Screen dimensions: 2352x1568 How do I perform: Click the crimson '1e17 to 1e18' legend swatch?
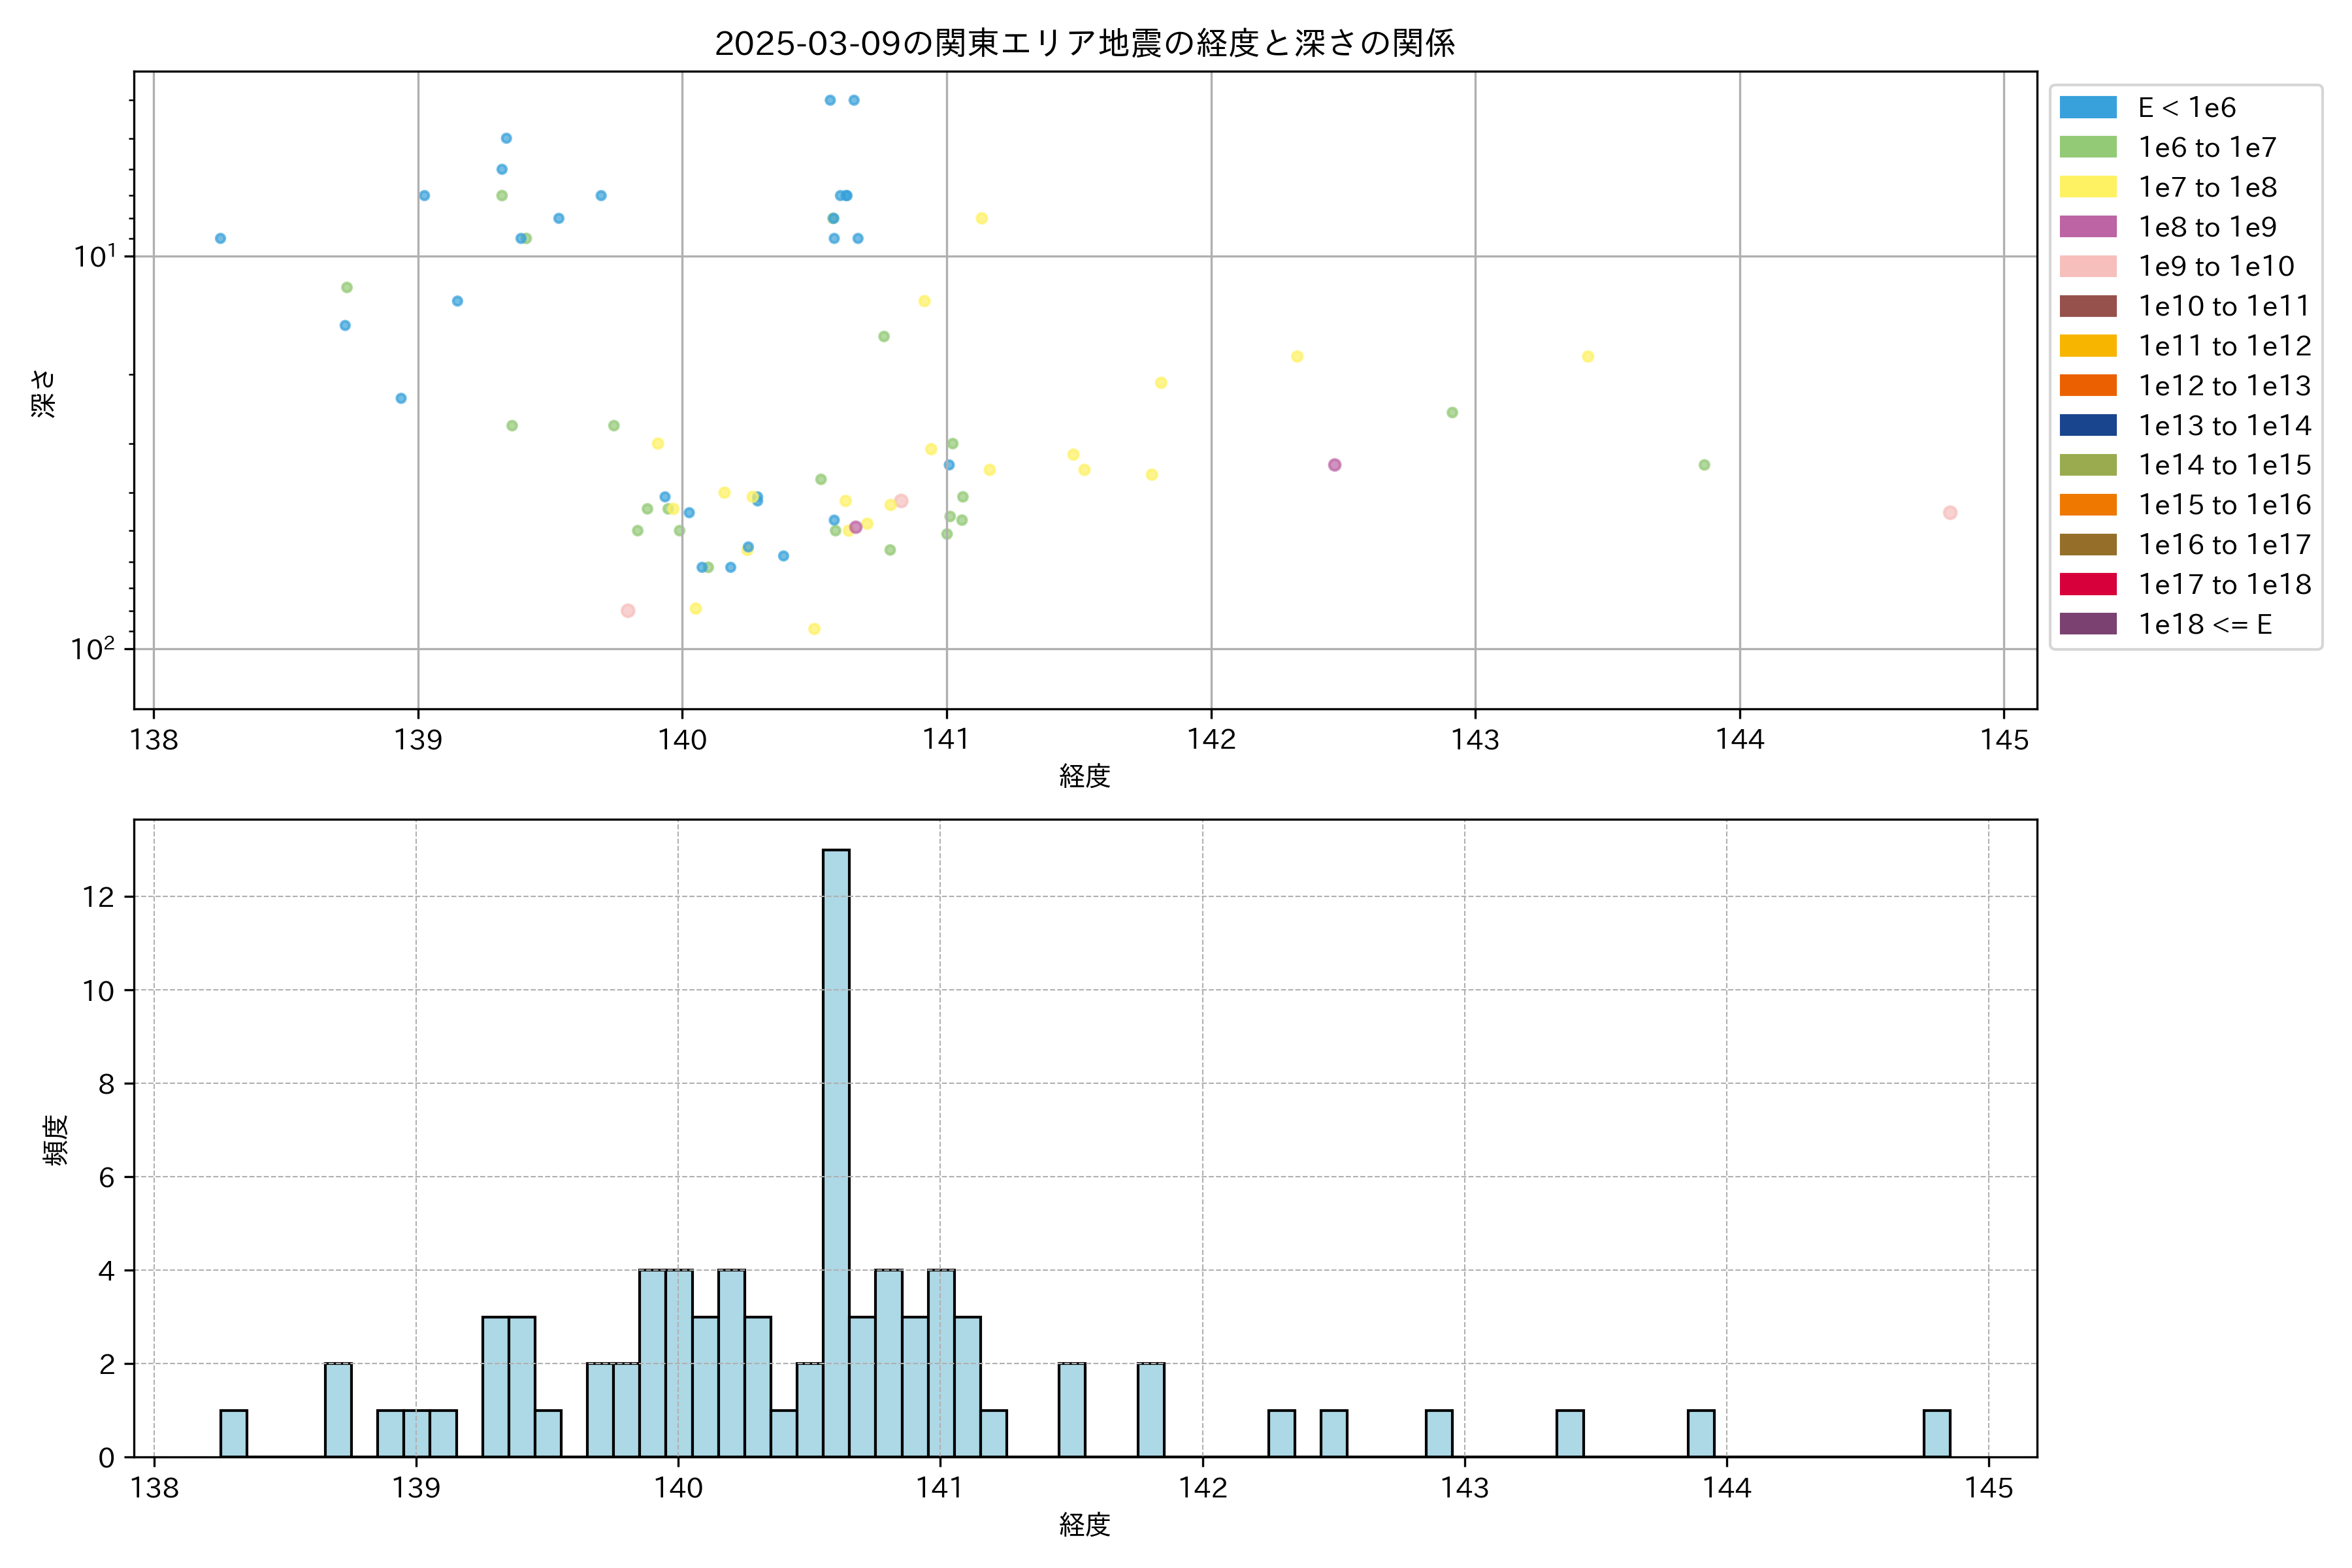pyautogui.click(x=2088, y=584)
